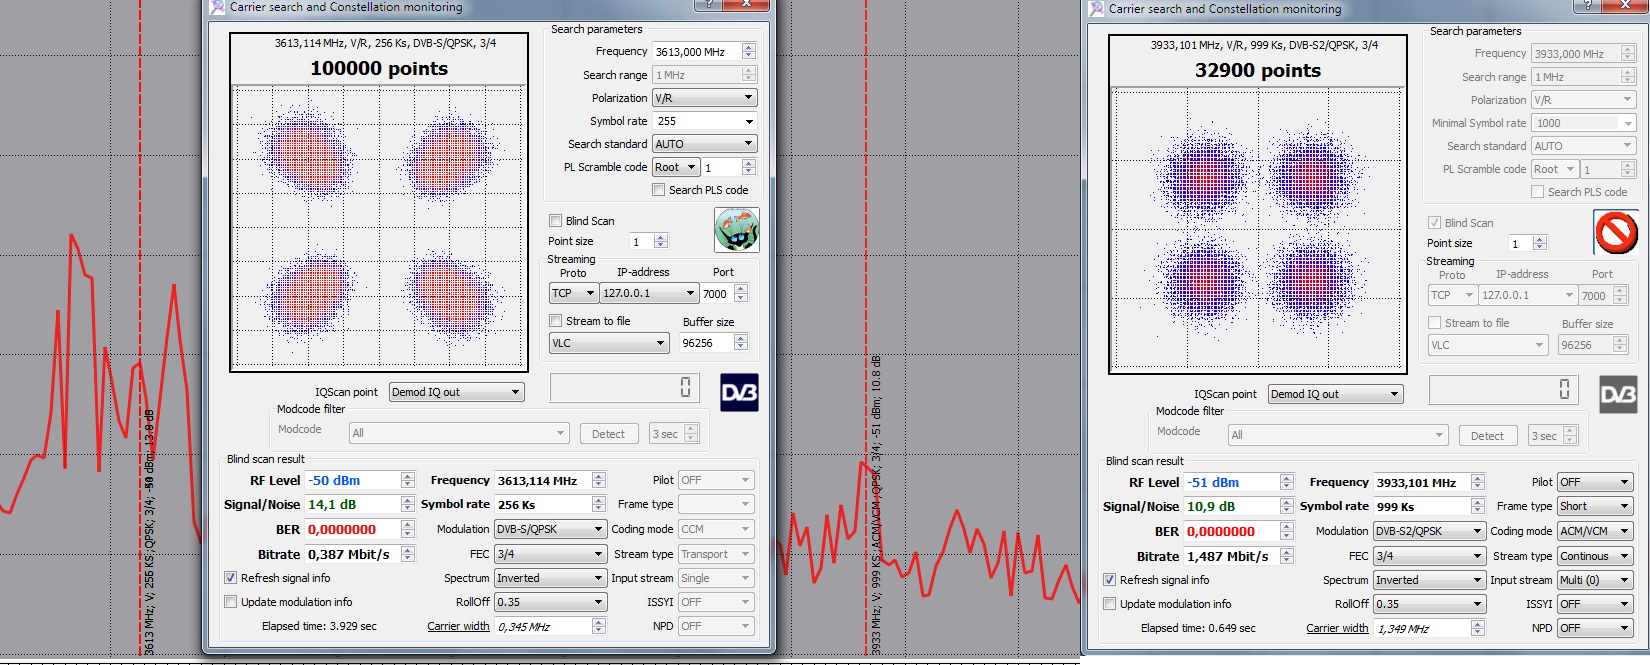Open RollOff 0.35 dropdown in left window
The width and height of the screenshot is (1650, 665).
tap(551, 602)
